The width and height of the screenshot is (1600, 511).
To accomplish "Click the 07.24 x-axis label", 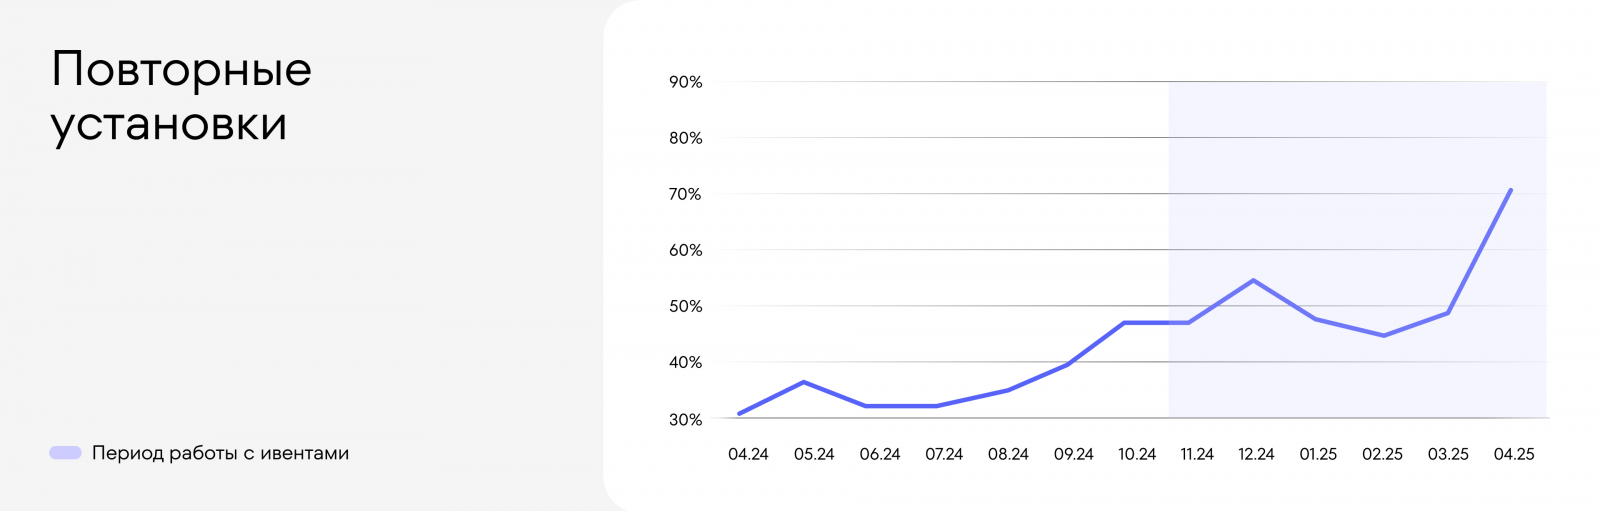I will tap(944, 454).
